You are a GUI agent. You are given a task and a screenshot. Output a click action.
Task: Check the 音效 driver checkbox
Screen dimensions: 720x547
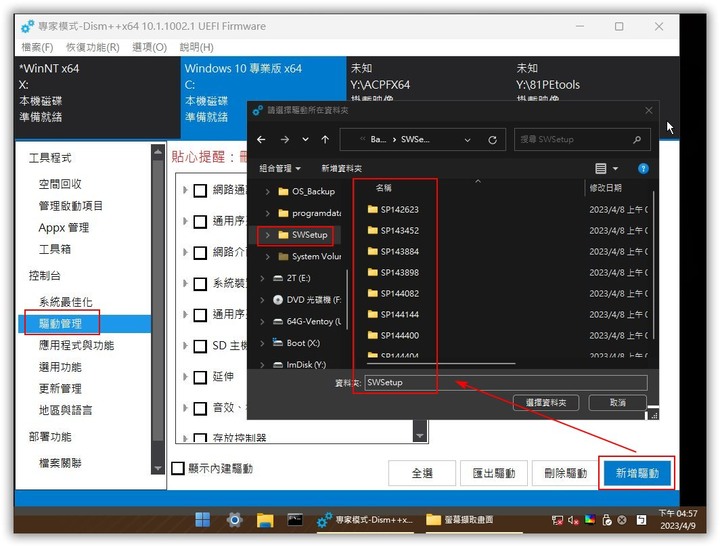coord(200,409)
